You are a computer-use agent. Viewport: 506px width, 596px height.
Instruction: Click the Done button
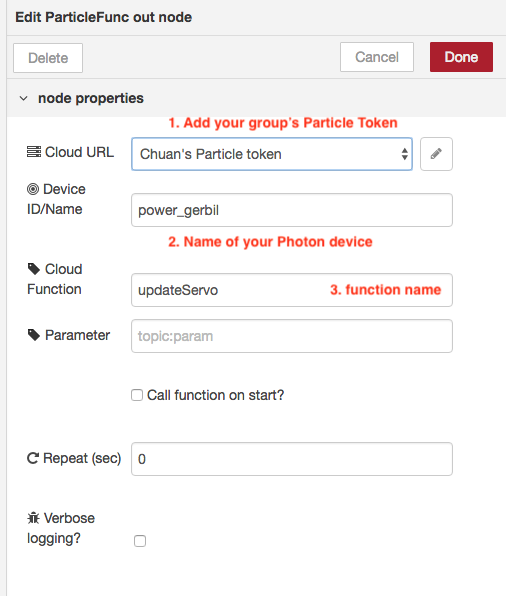[x=461, y=57]
